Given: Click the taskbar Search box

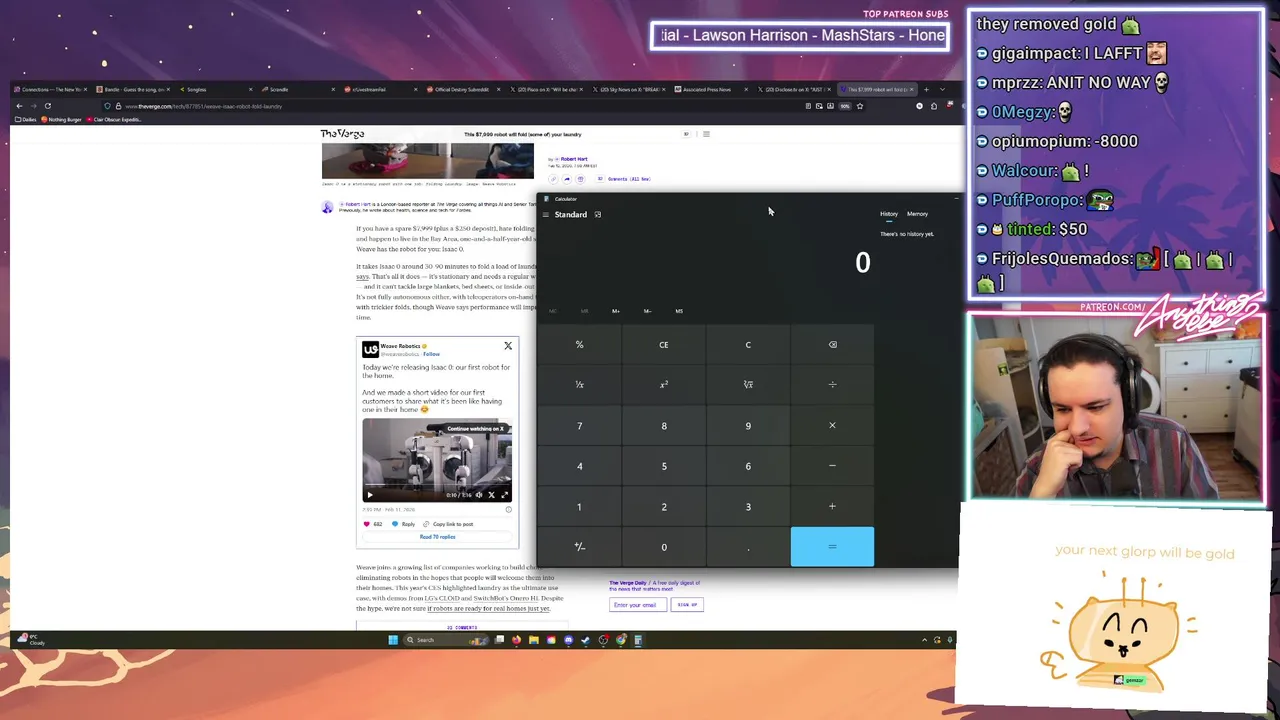Looking at the screenshot, I should coord(445,640).
